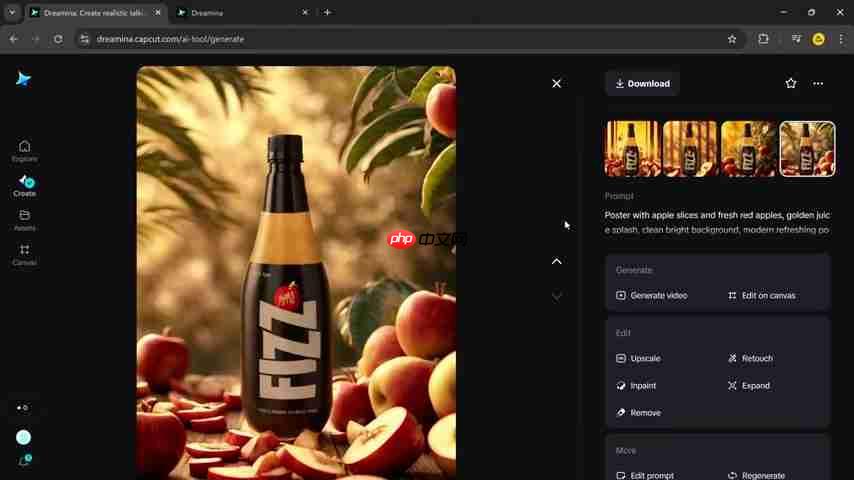Download the generated image
854x480 pixels.
click(643, 84)
